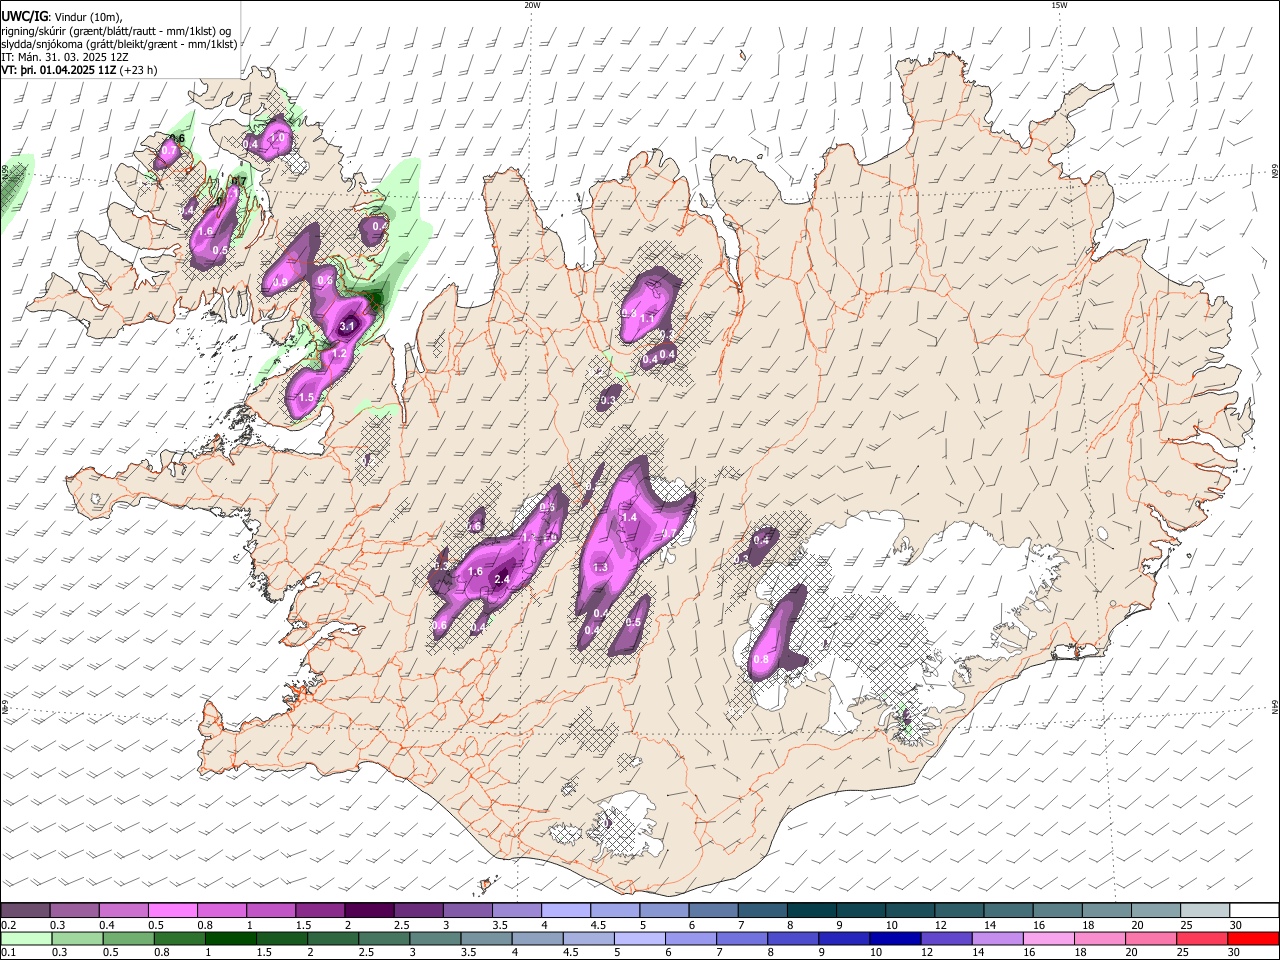Click the white swatch after 30 in the upper legend
This screenshot has width=1280, height=960.
click(x=1252, y=910)
